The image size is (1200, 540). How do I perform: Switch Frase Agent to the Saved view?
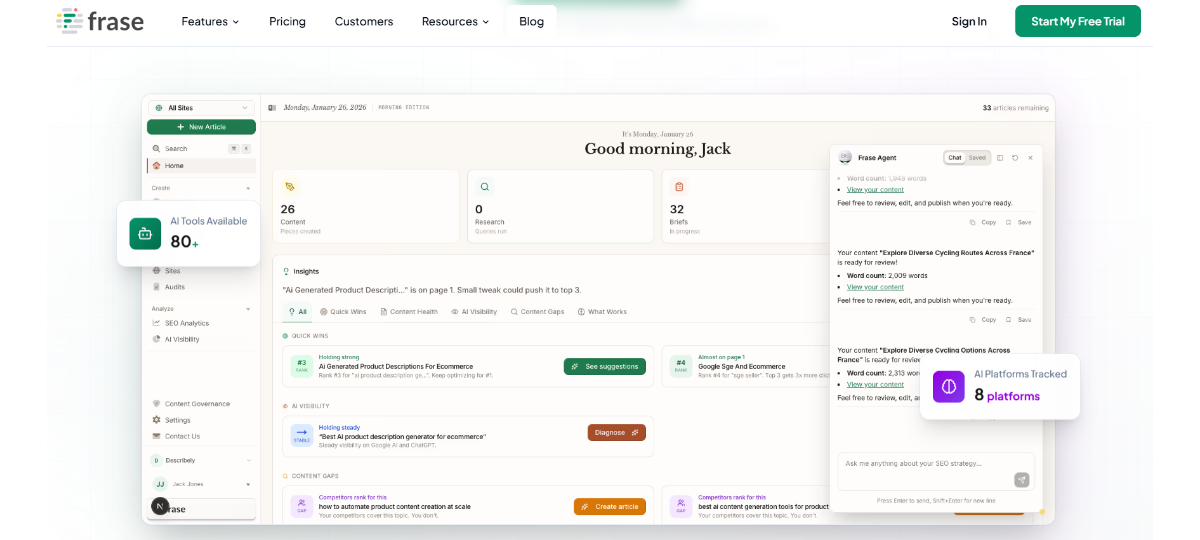[977, 158]
